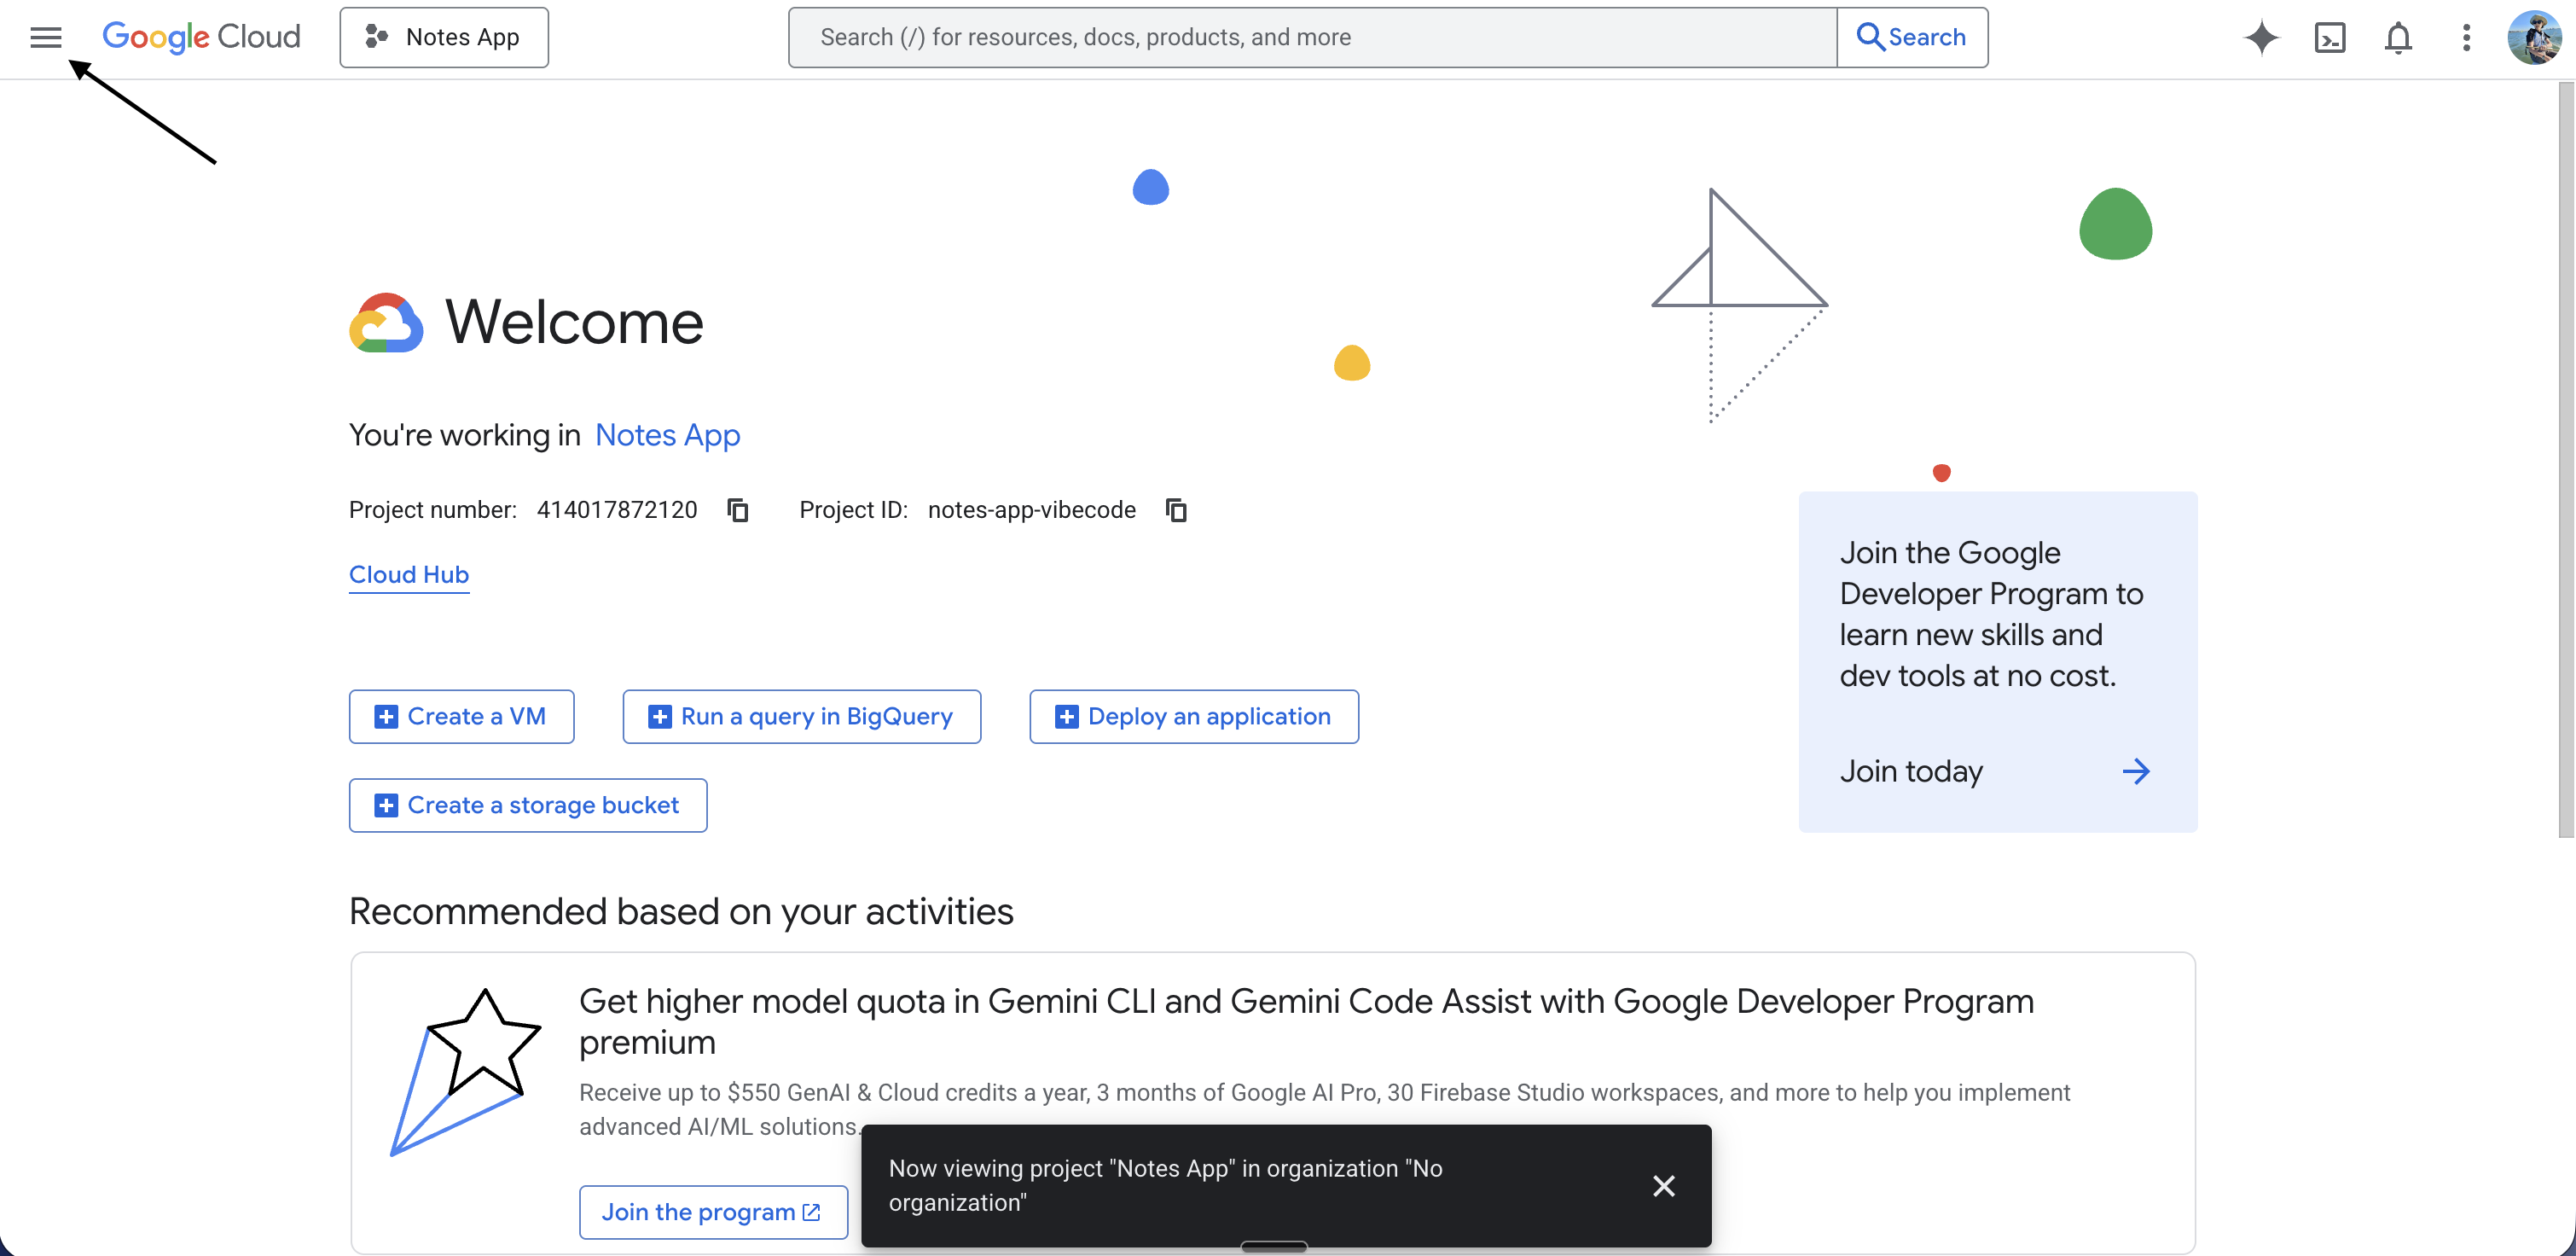Click the shooting star illustration
Screen dimensions: 2576x1256
[x=465, y=1072]
